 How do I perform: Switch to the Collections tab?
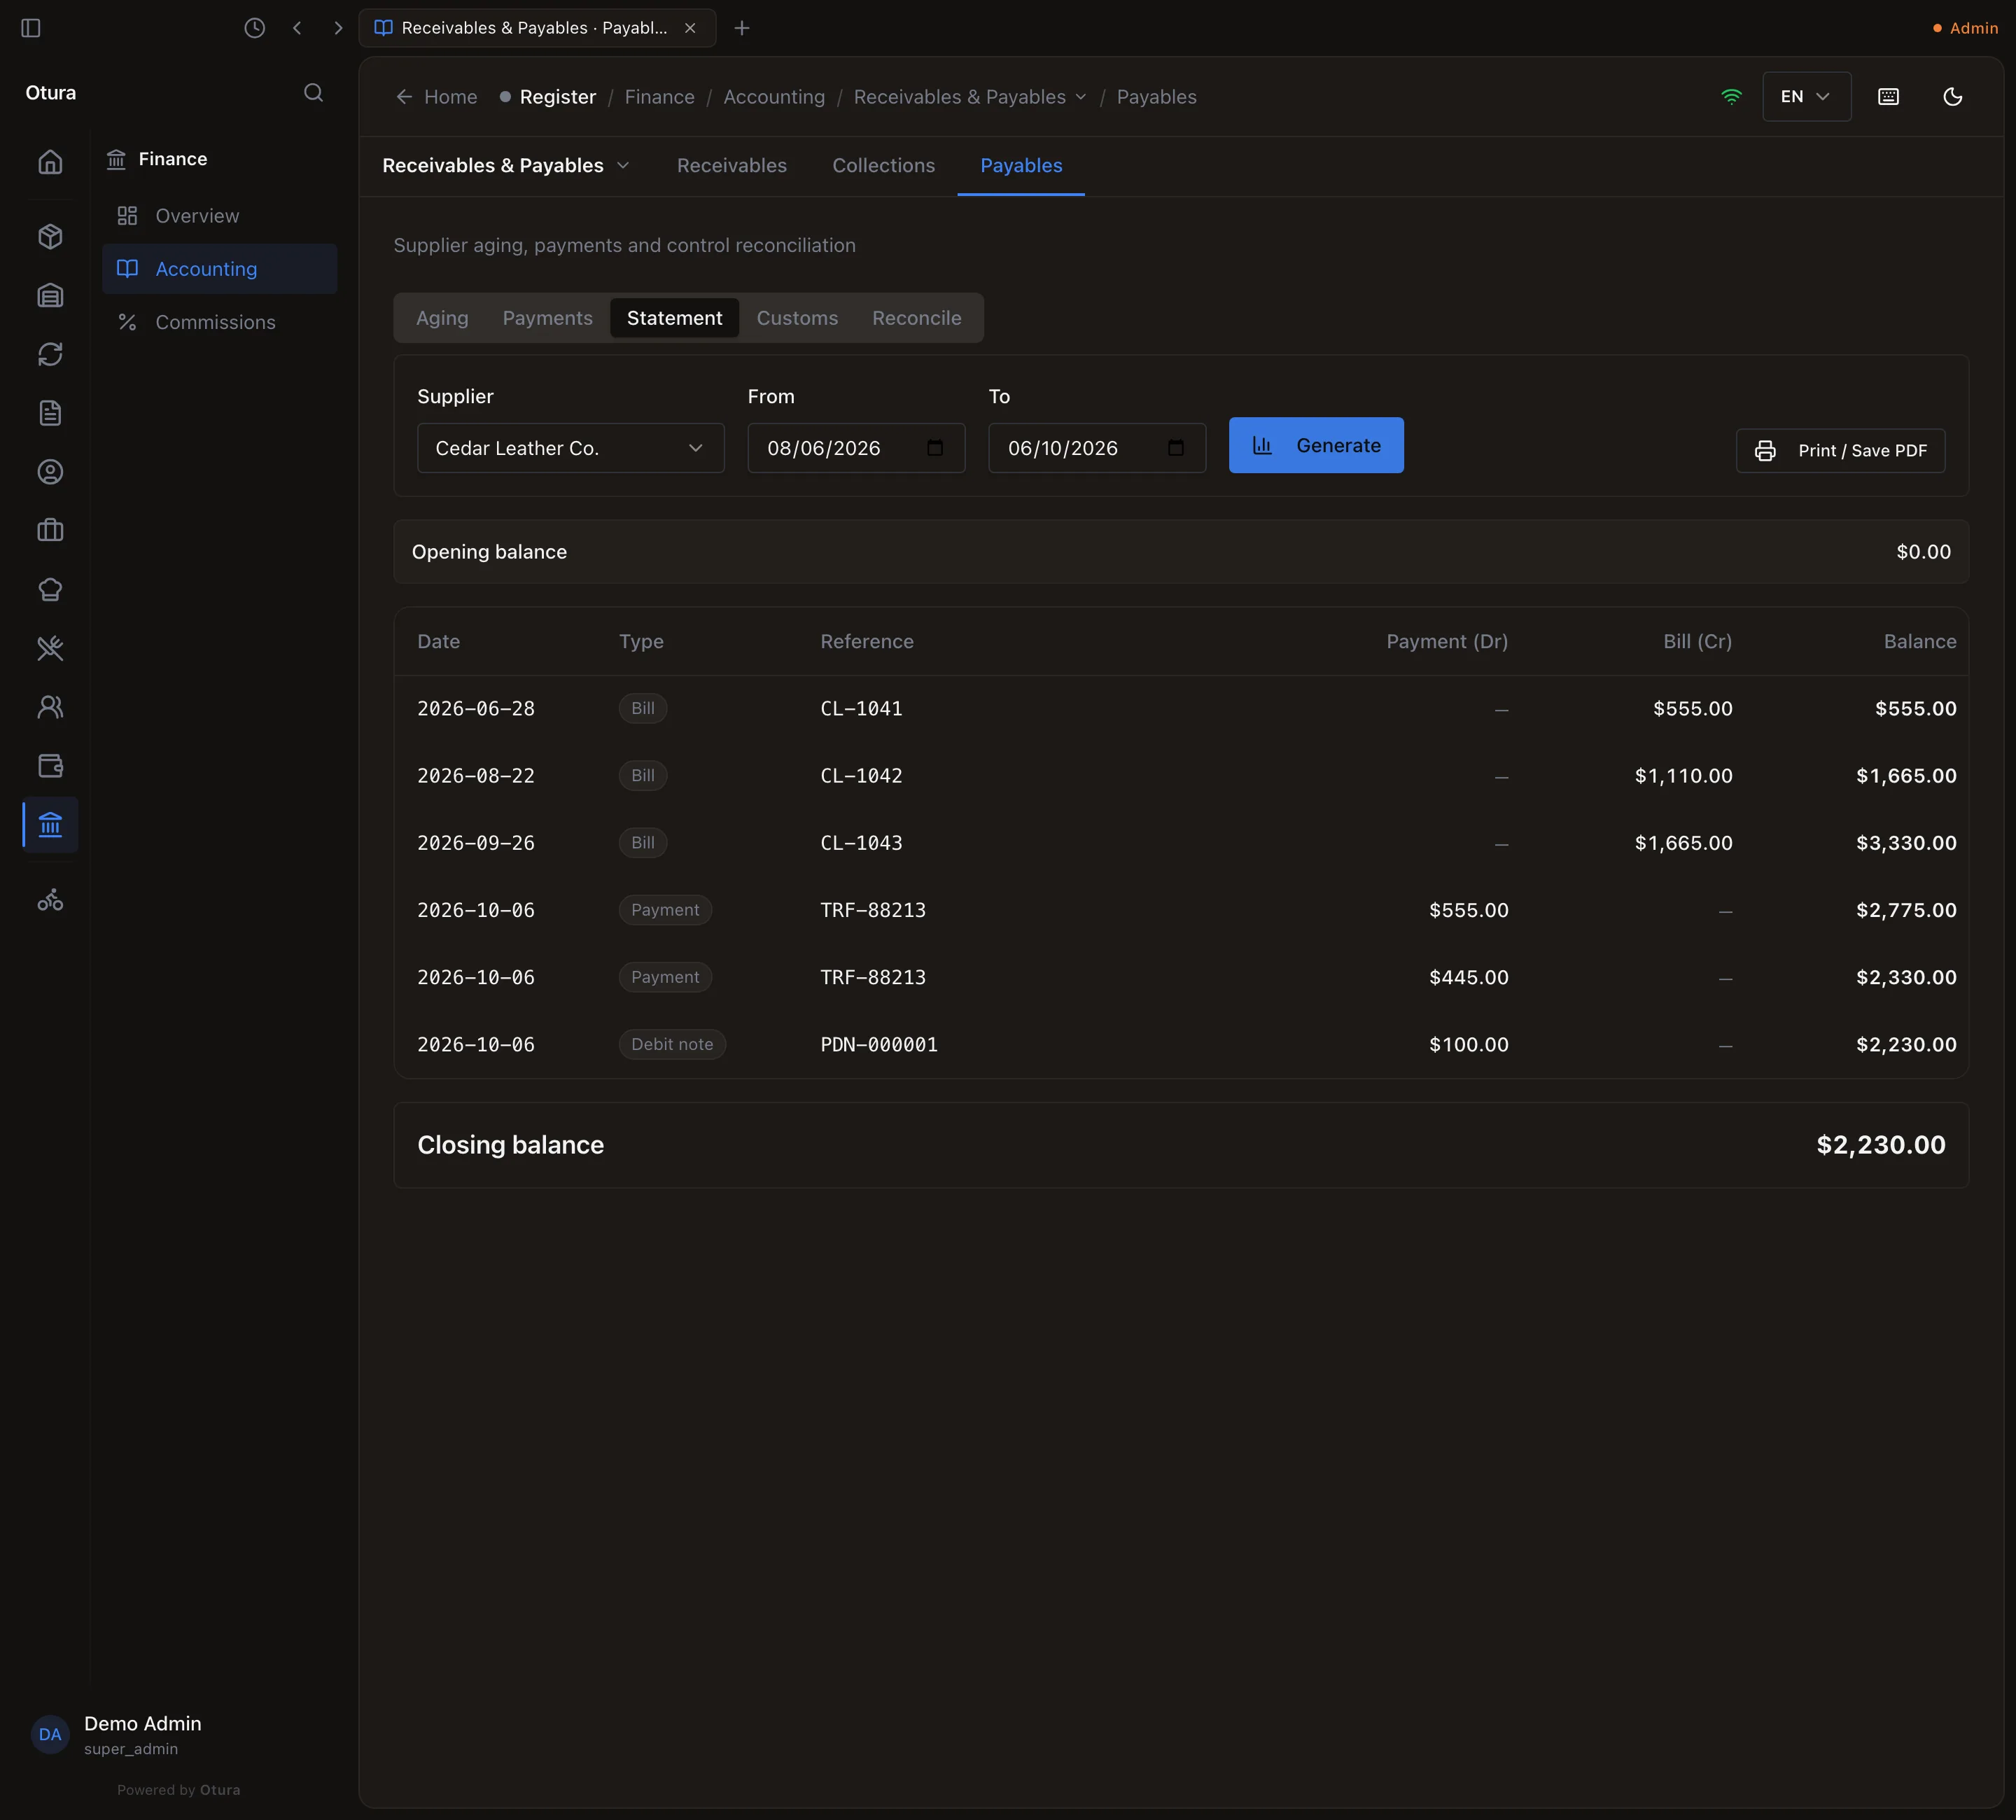883,166
